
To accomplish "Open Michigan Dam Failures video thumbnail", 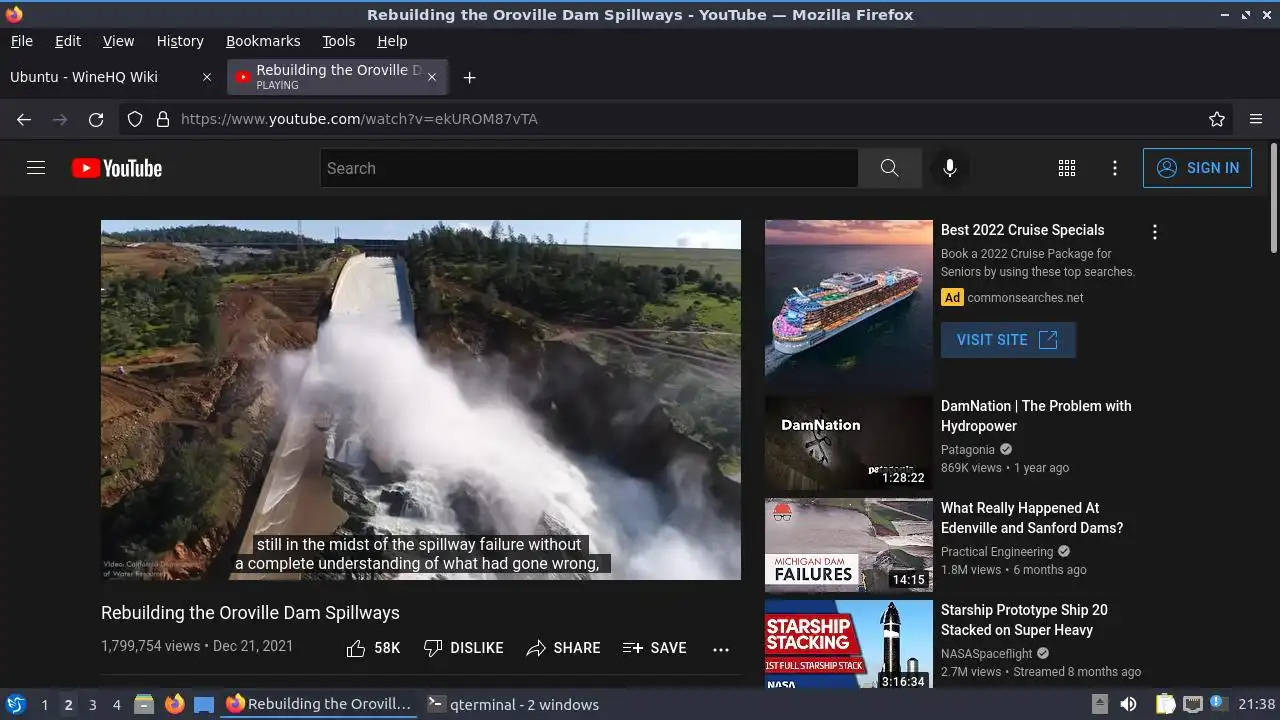I will click(849, 545).
